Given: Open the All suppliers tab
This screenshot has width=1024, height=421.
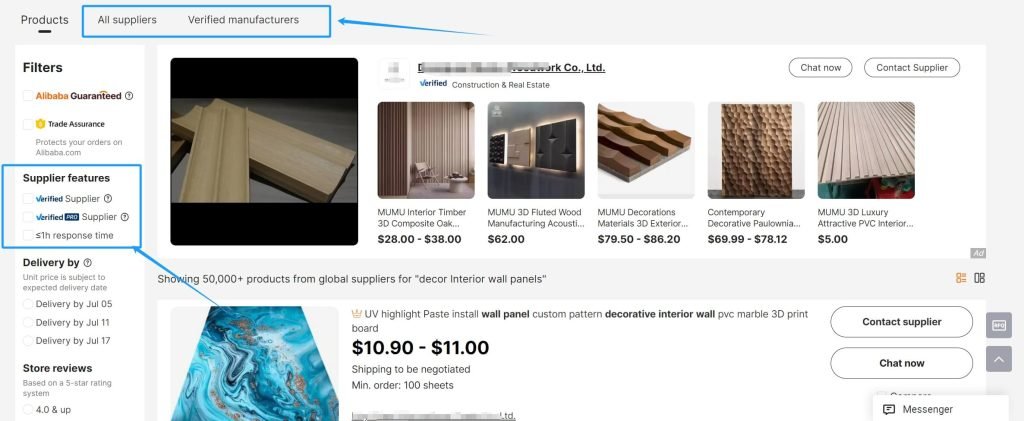Looking at the screenshot, I should pyautogui.click(x=127, y=20).
